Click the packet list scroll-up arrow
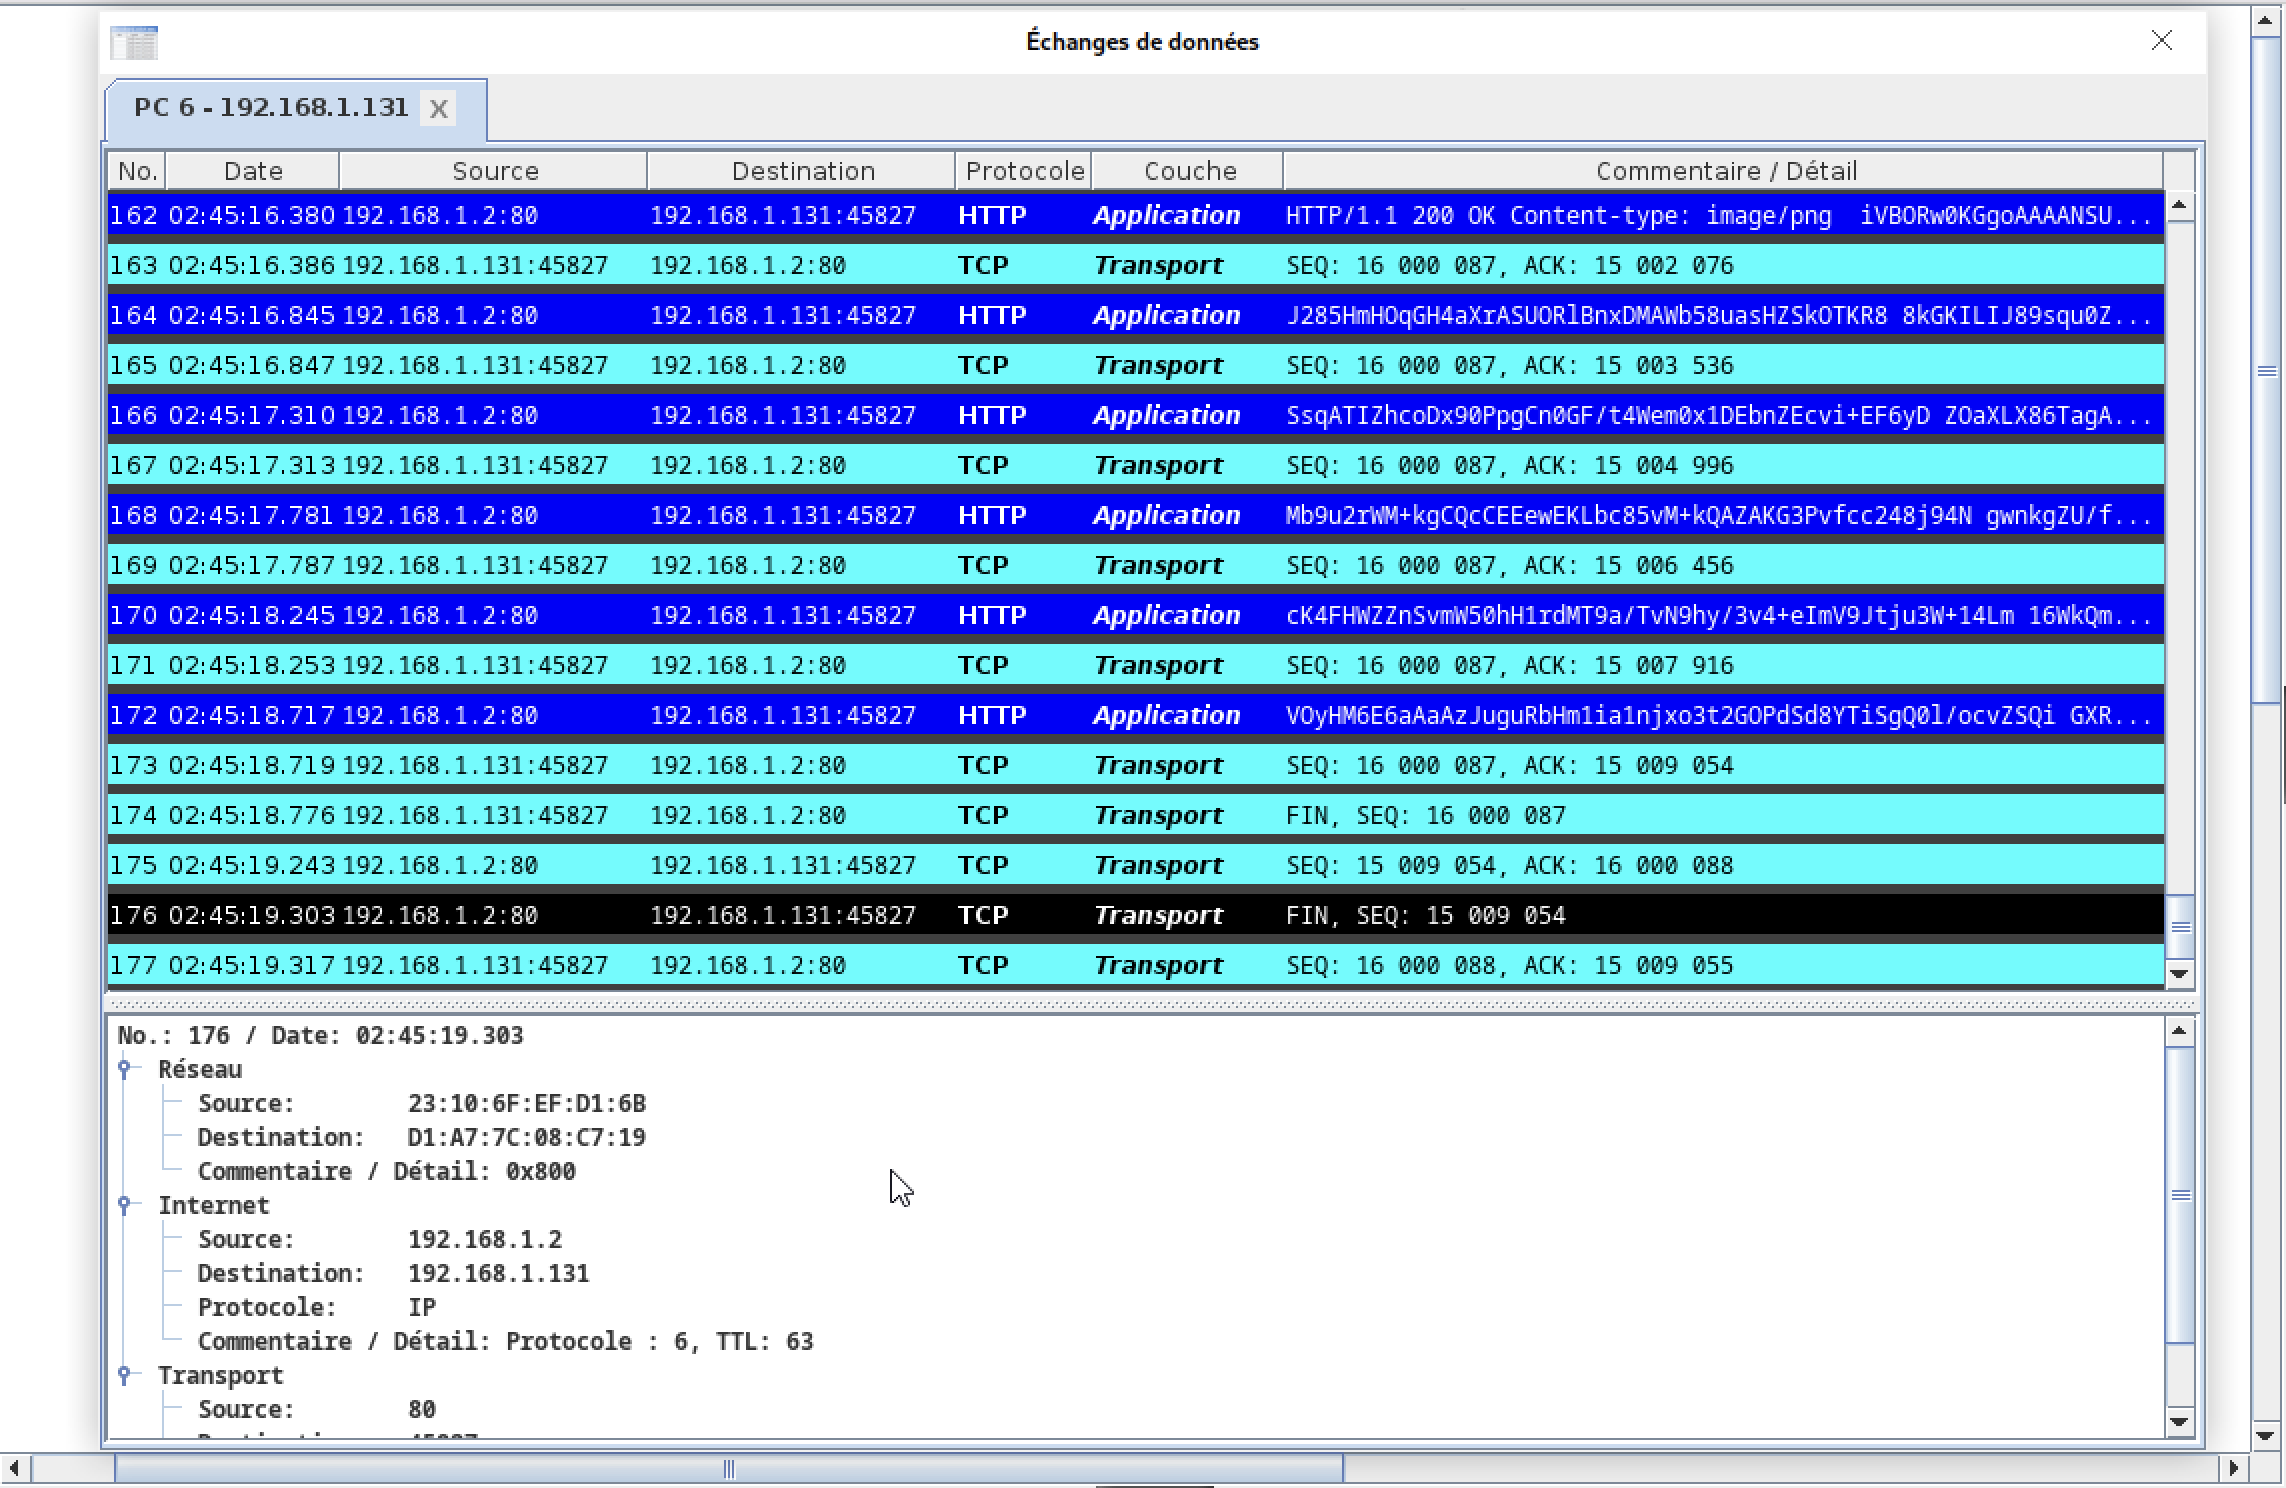 pos(2179,206)
